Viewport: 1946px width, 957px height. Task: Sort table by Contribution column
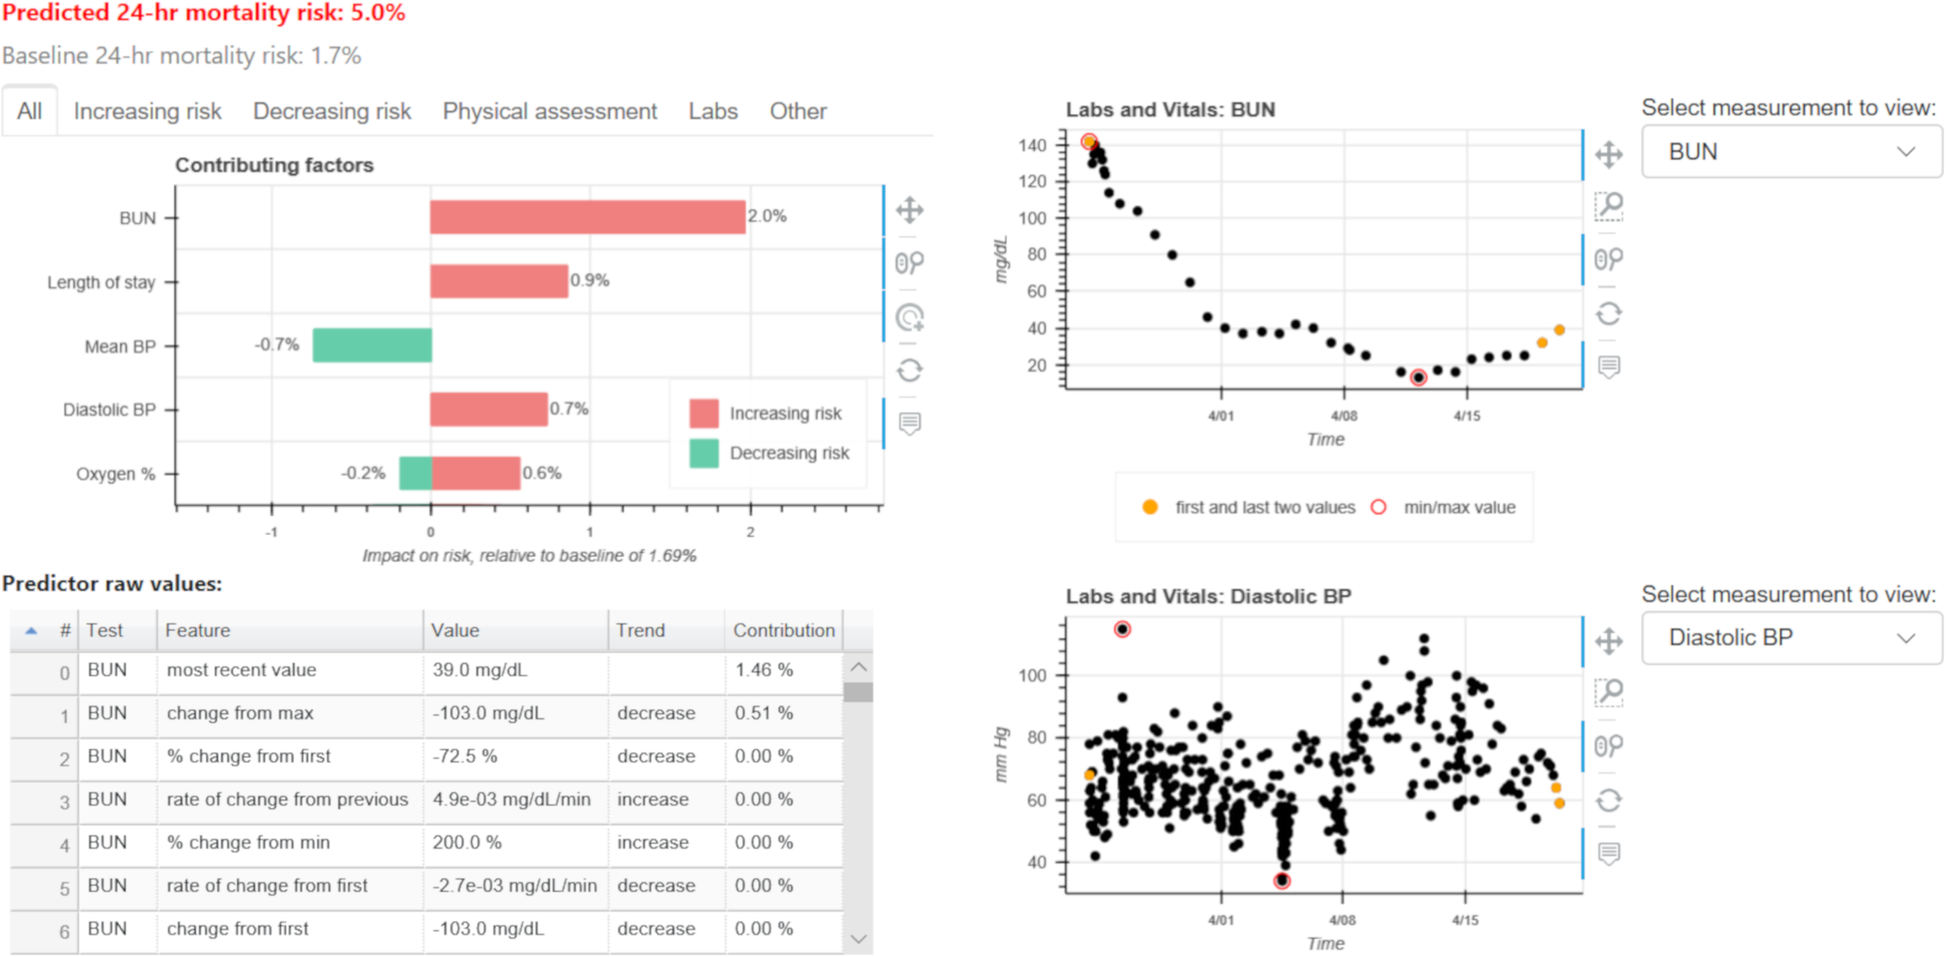point(784,631)
